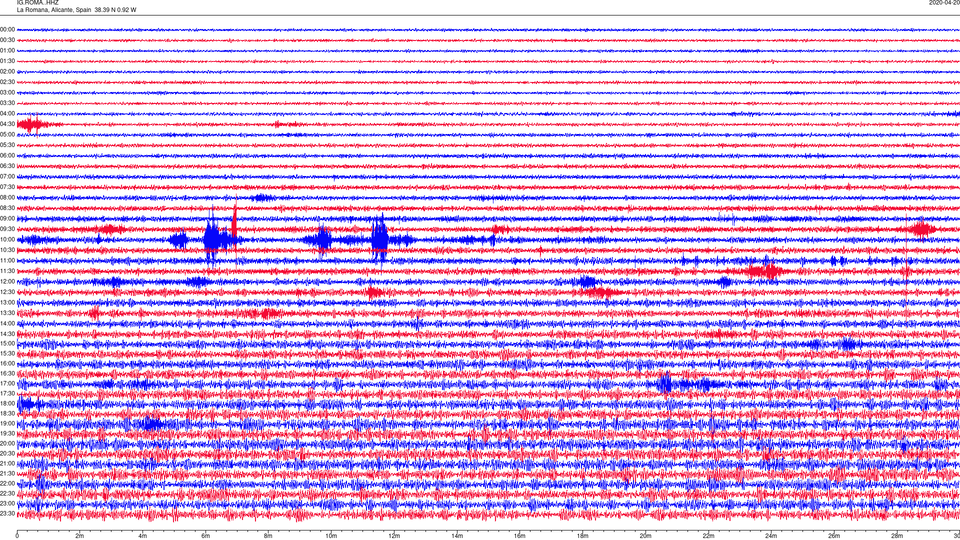Click the 8m tick on the minute axis
The height and width of the screenshot is (540, 960).
[268, 536]
